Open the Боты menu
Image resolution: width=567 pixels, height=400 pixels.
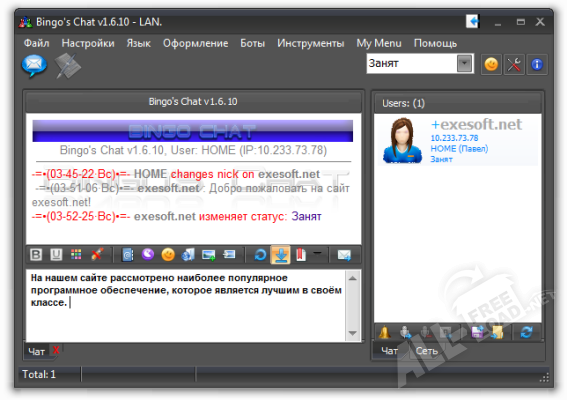[x=252, y=43]
